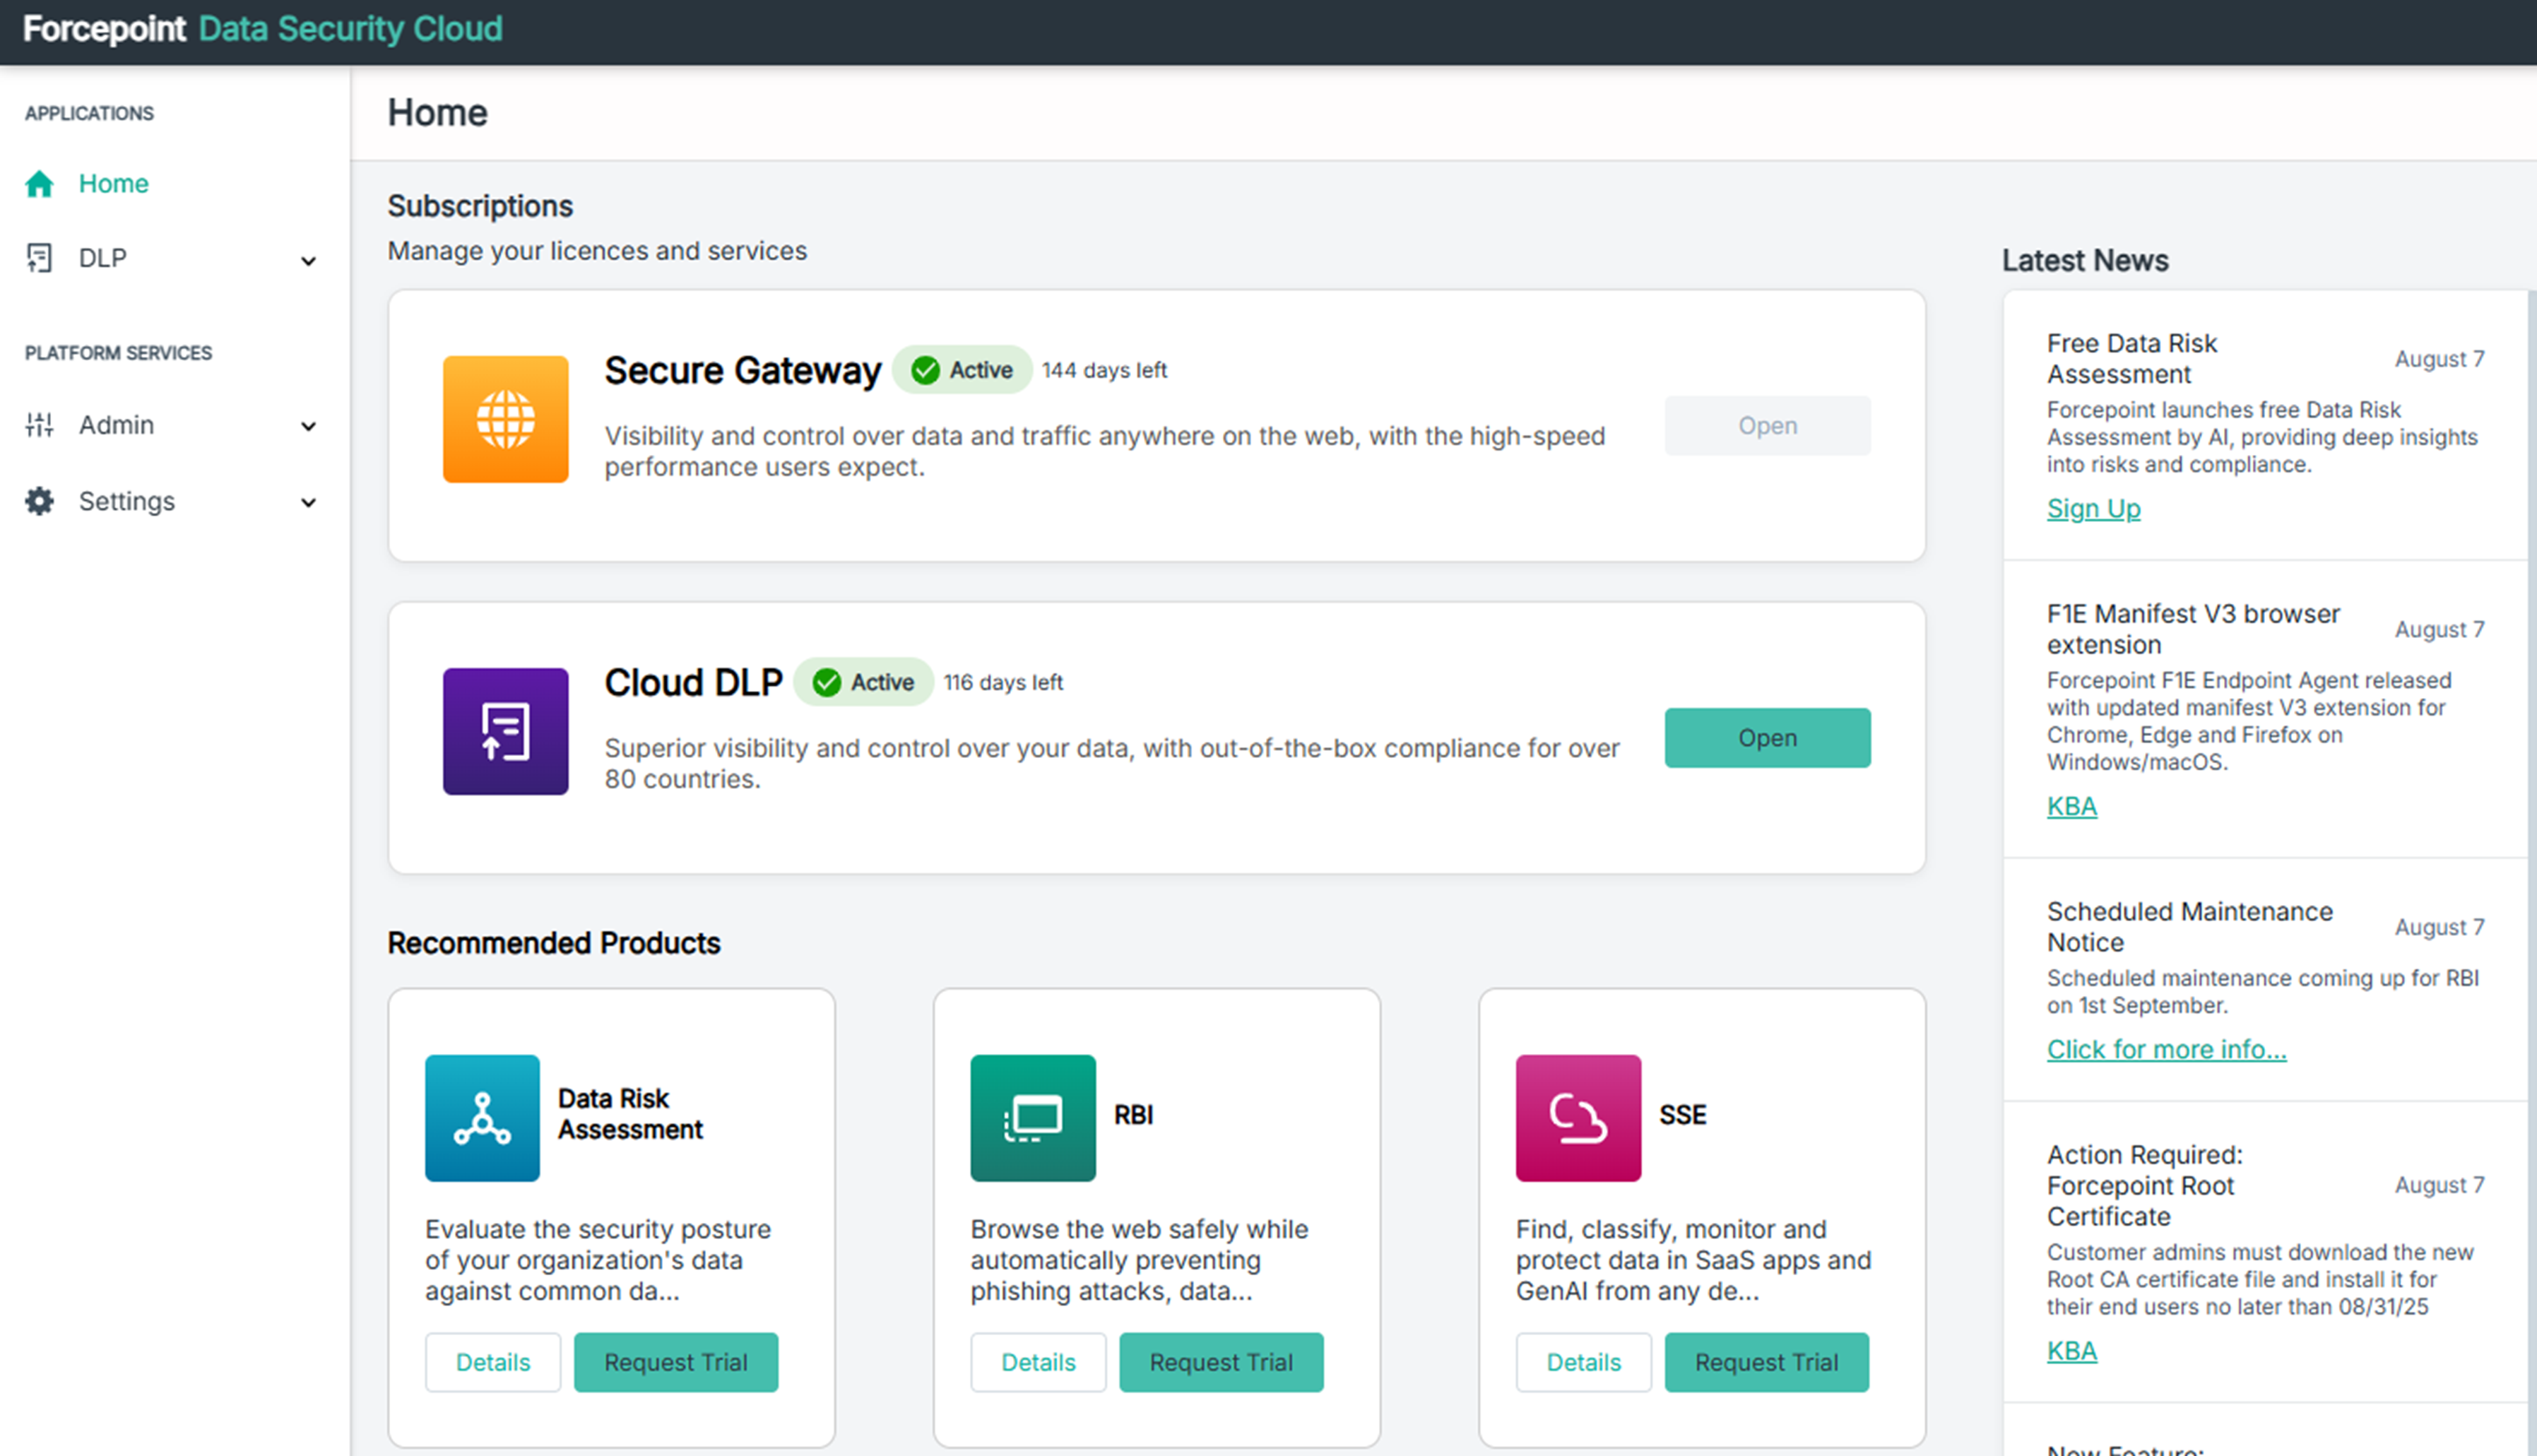This screenshot has width=2537, height=1456.
Task: Click the Cloud DLP purple icon
Action: (505, 731)
